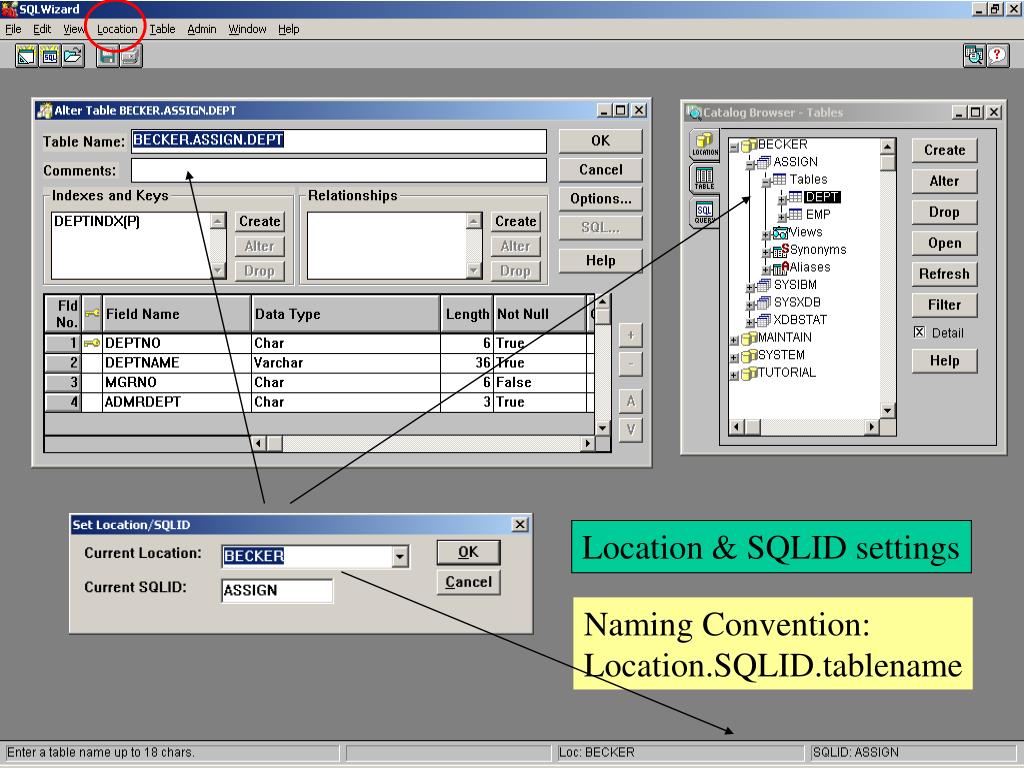The image size is (1024, 768).
Task: Click the open folder toolbar icon
Action: (73, 56)
